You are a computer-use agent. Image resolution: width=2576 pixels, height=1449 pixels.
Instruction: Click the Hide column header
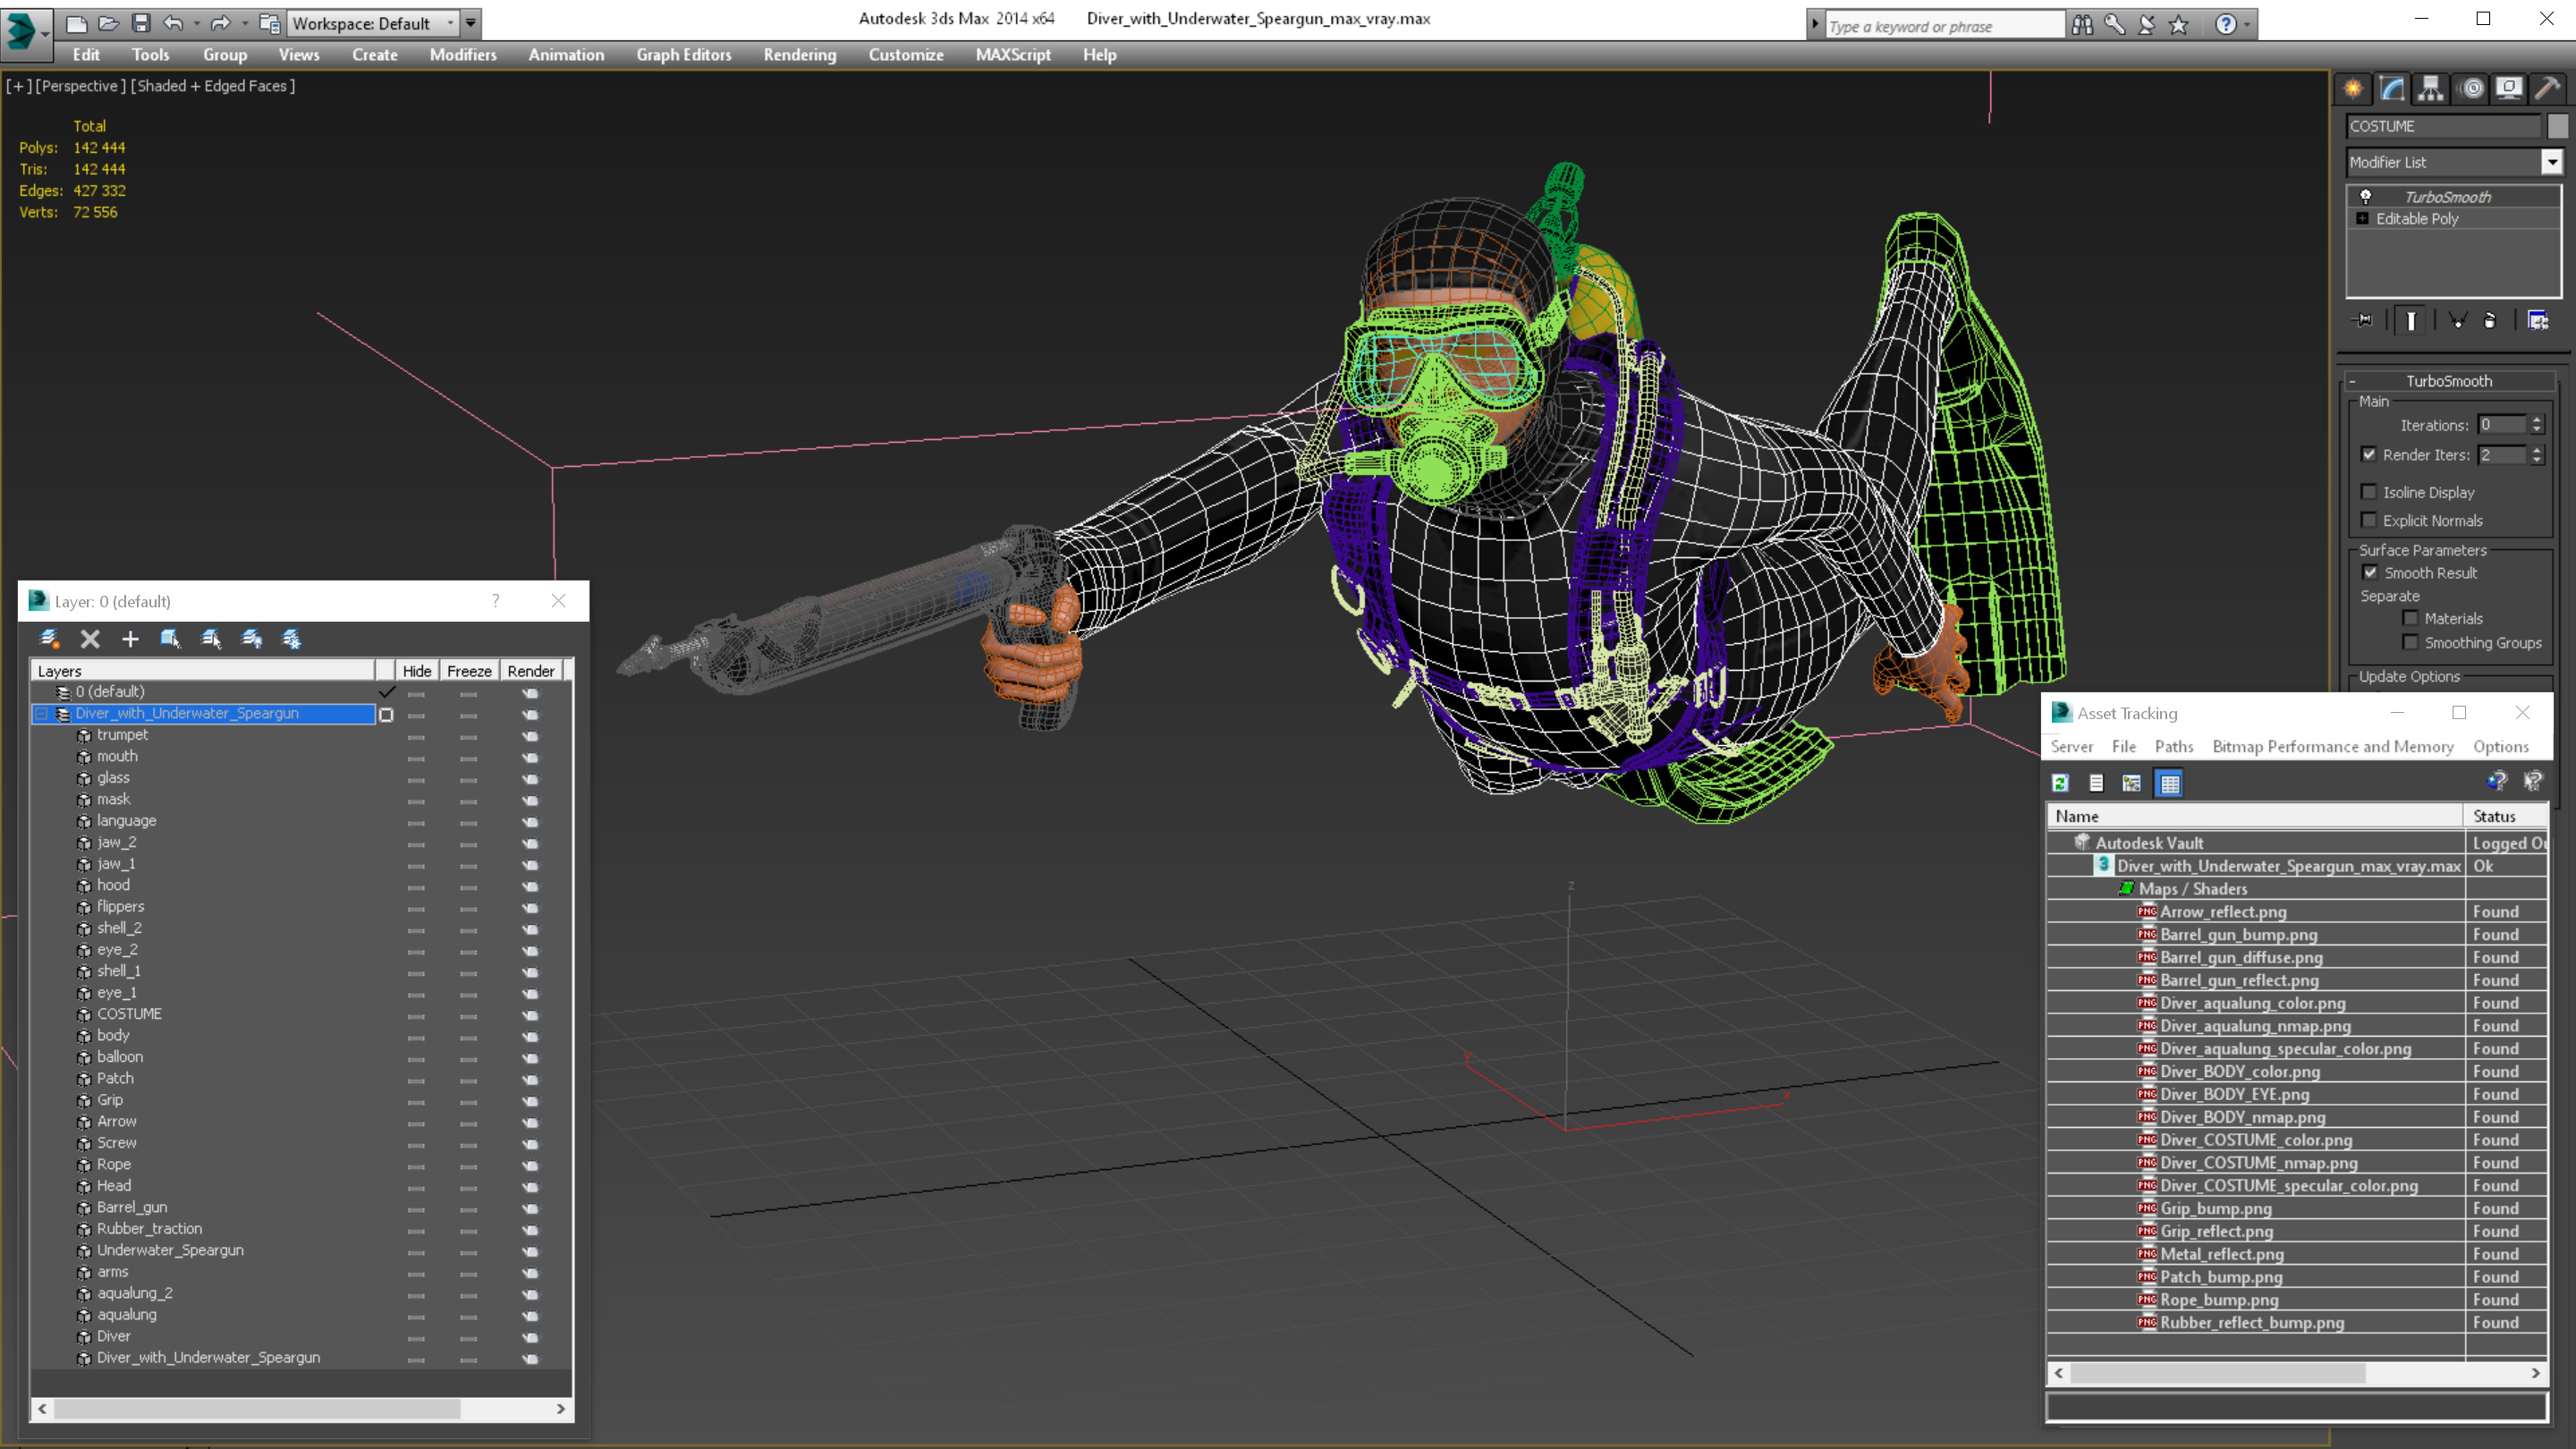tap(417, 671)
